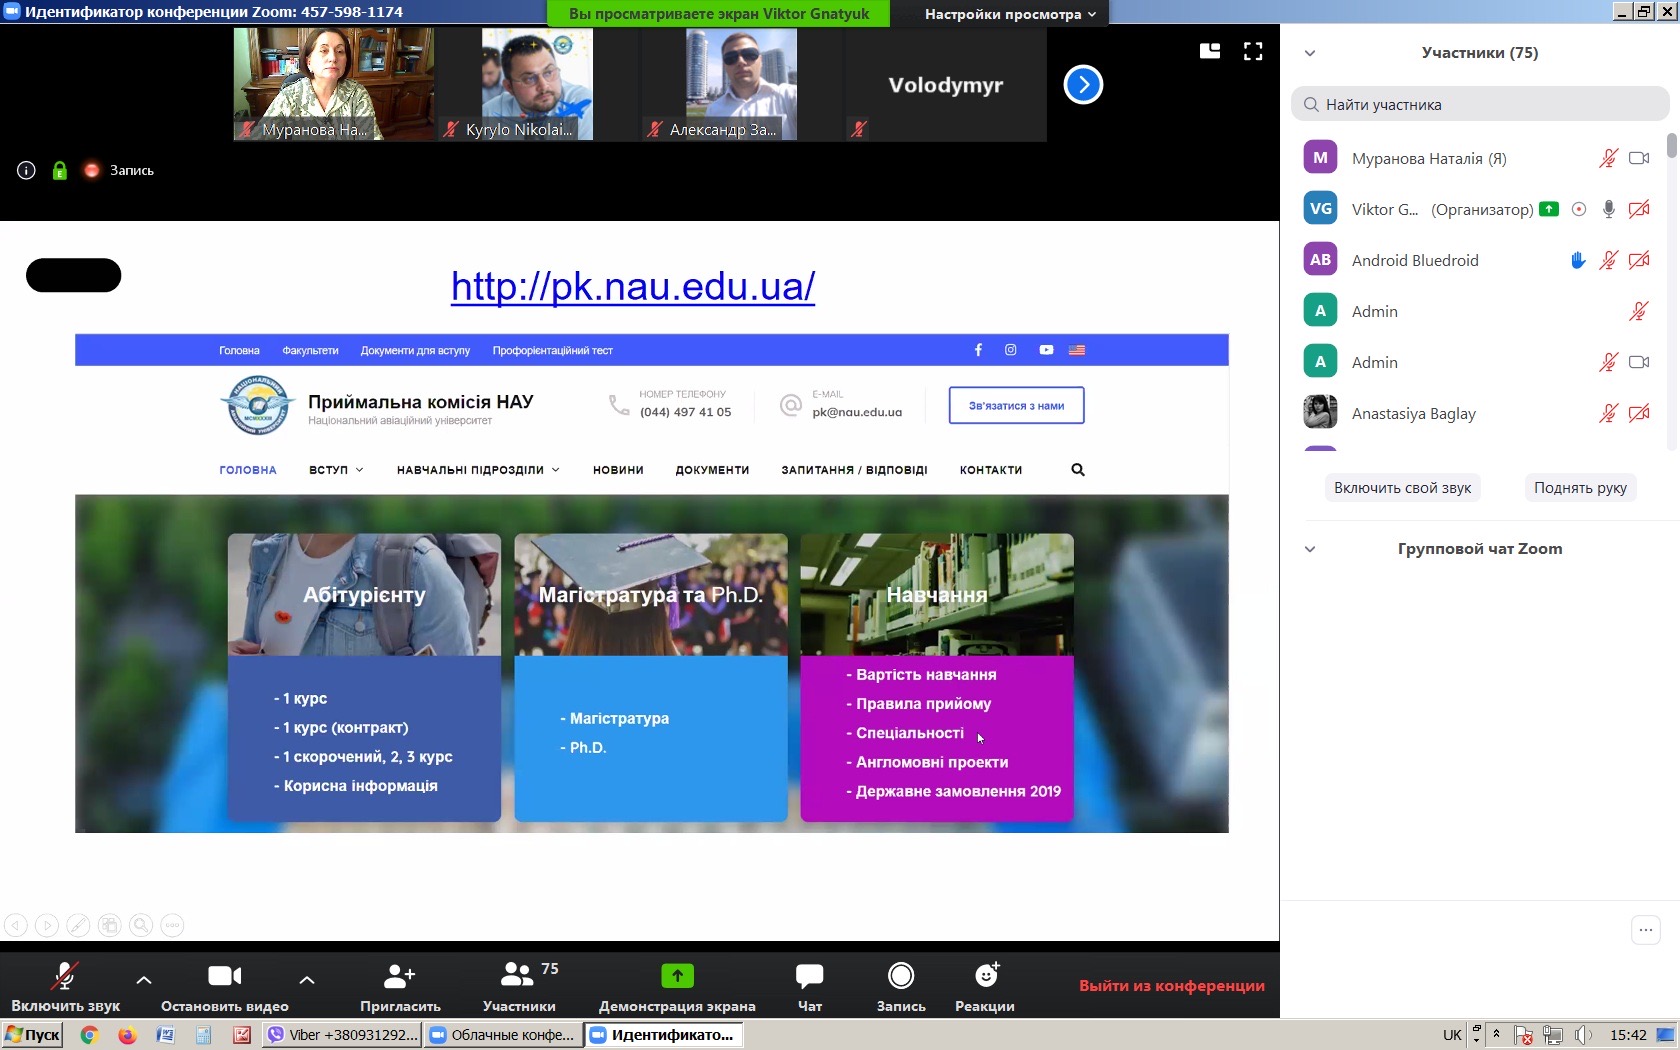Image resolution: width=1680 pixels, height=1050 pixels.
Task: Open the Invite participants icon
Action: pyautogui.click(x=400, y=975)
